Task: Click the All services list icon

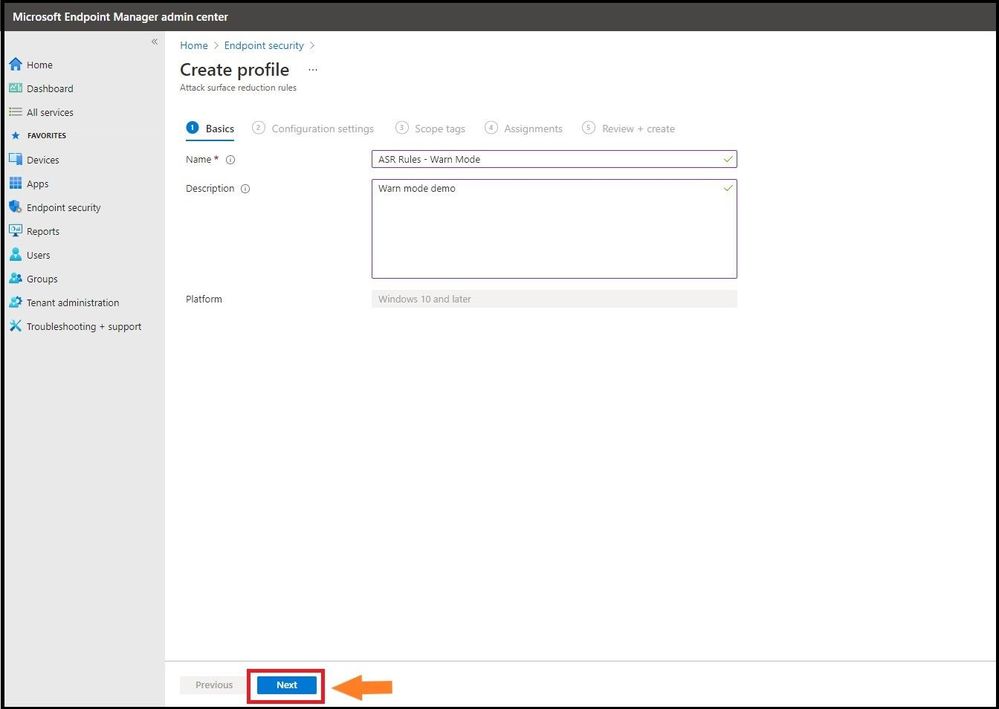Action: tap(15, 111)
